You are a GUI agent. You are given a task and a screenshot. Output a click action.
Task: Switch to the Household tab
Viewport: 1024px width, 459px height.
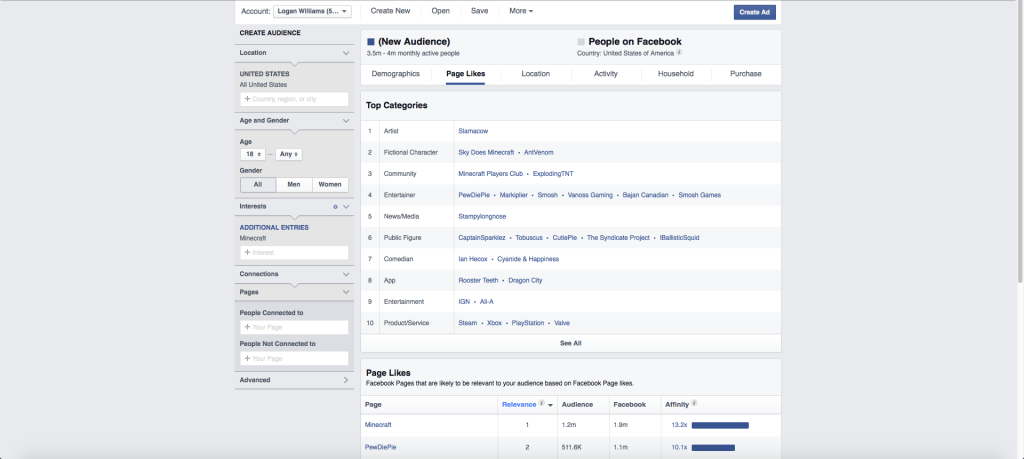click(676, 74)
